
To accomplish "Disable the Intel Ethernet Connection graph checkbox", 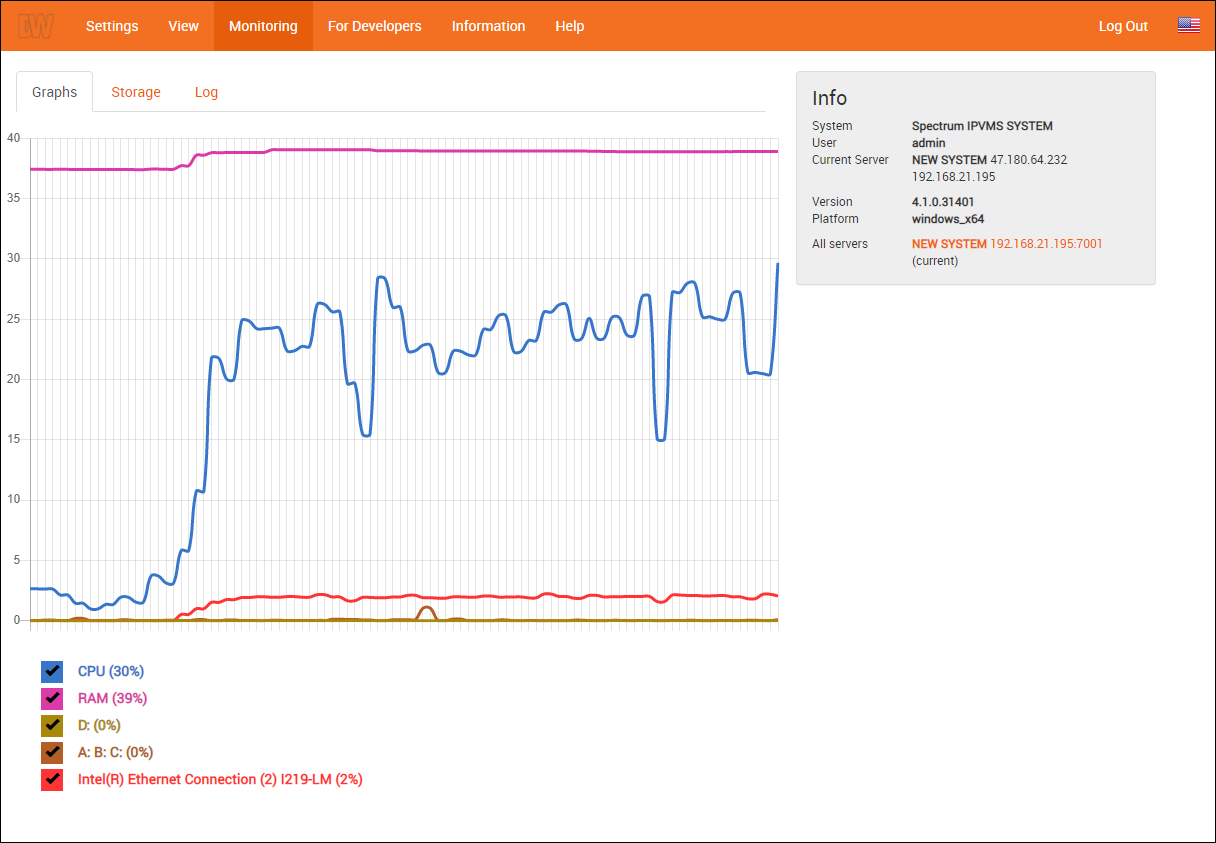I will [x=52, y=779].
